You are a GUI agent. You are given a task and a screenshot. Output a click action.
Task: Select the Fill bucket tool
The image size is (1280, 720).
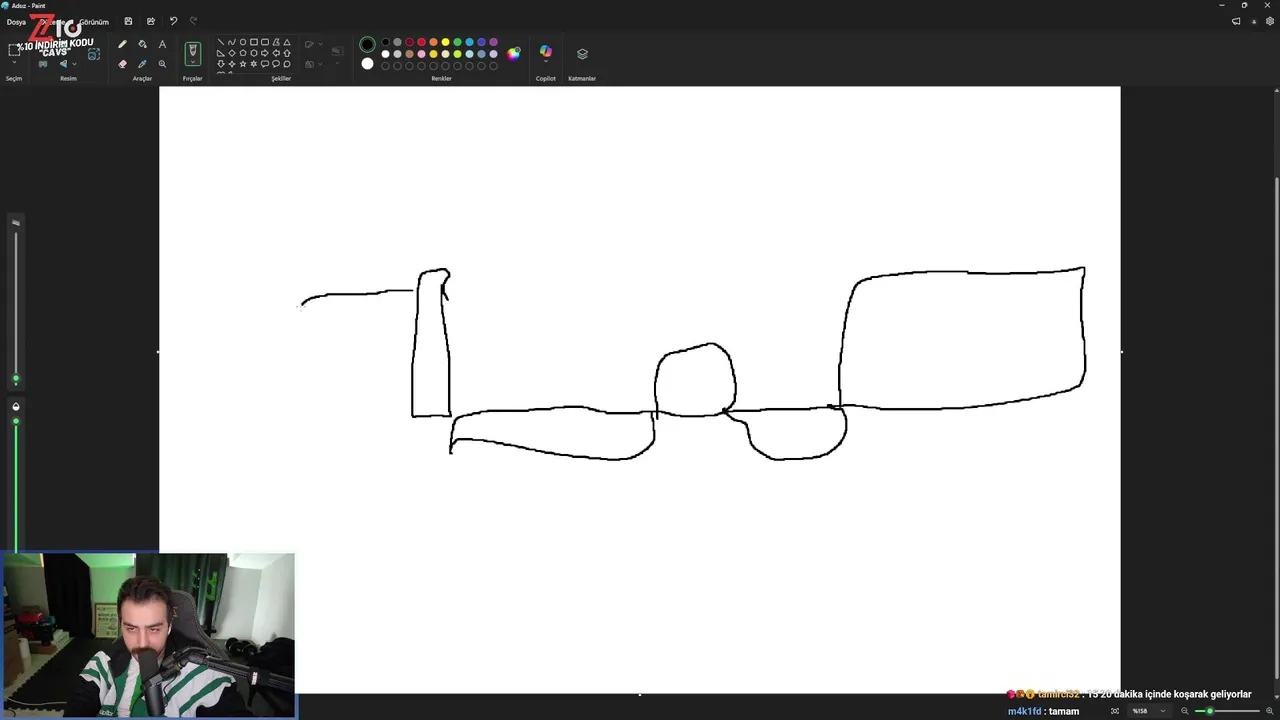click(142, 44)
